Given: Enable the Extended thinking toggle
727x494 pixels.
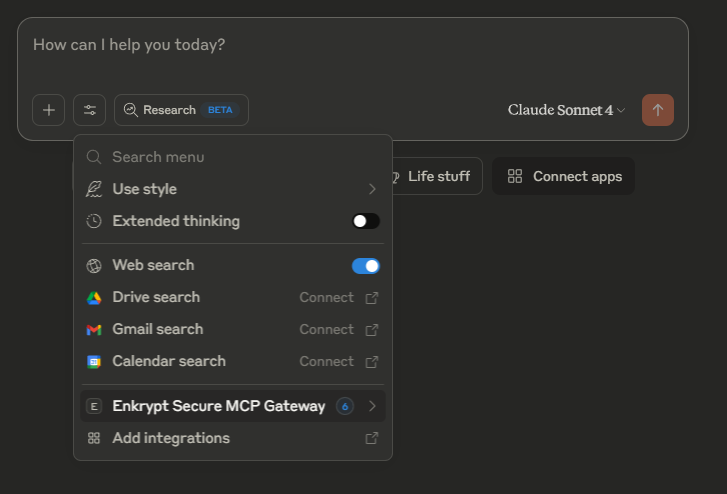Looking at the screenshot, I should tap(366, 221).
